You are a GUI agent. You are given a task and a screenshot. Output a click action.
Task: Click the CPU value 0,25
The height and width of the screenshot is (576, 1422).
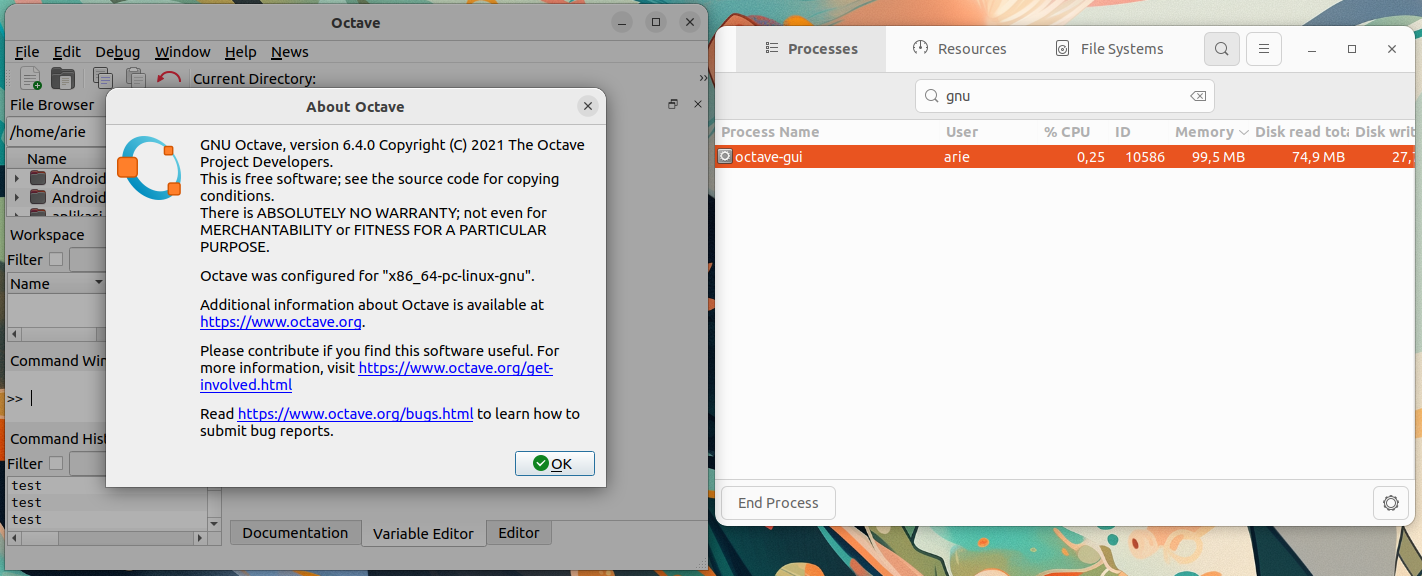[x=1091, y=156]
